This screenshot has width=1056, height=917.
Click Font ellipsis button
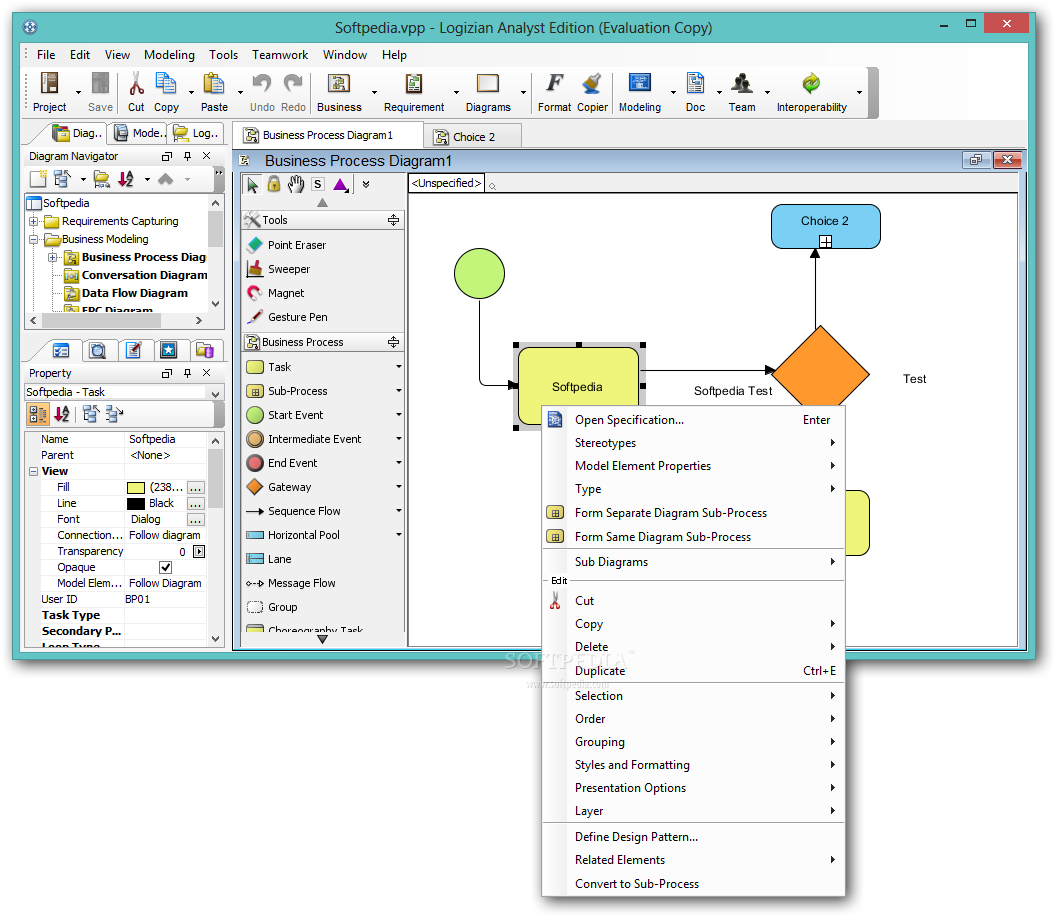[x=196, y=520]
